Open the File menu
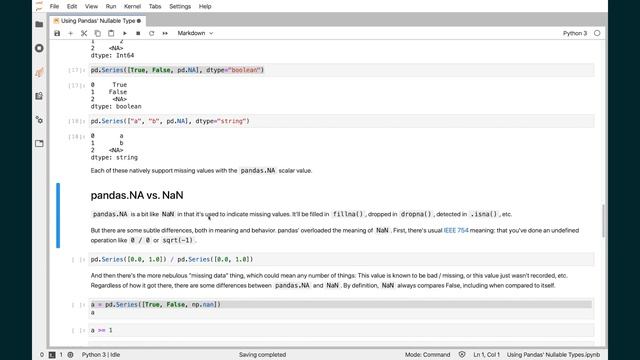The image size is (640, 360). pos(54,7)
